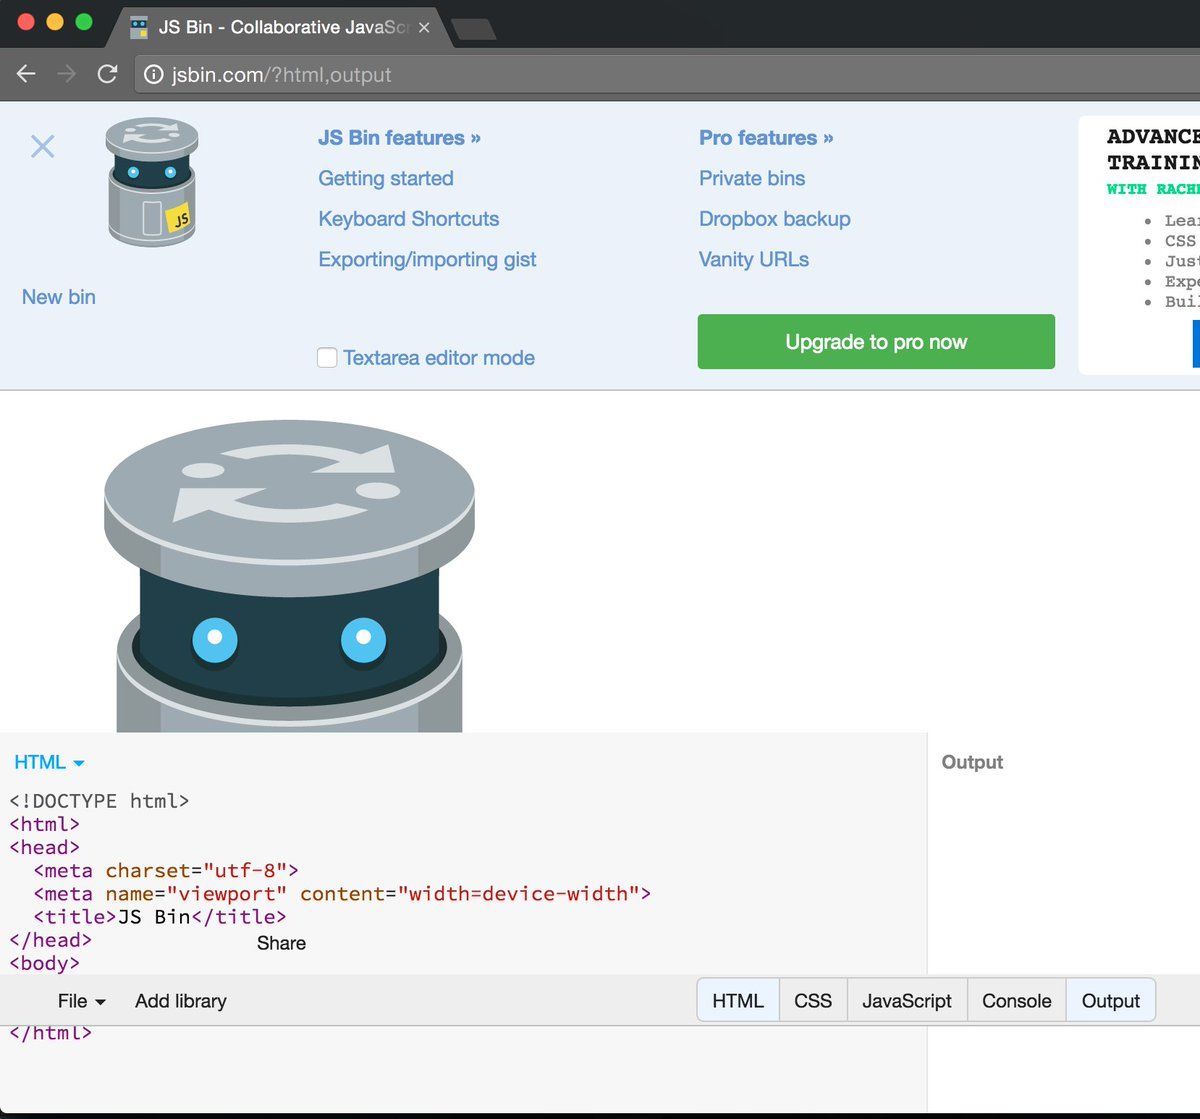Viewport: 1200px width, 1119px height.
Task: Go back with the browser back arrow
Action: coord(27,74)
